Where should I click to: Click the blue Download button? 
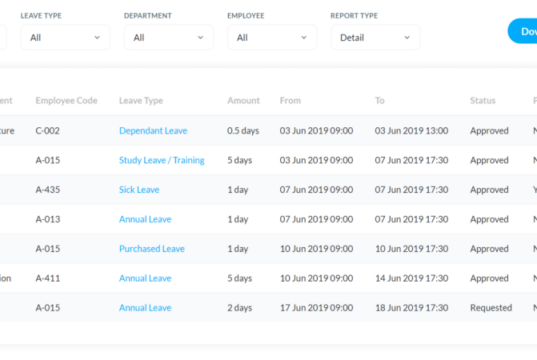click(523, 31)
